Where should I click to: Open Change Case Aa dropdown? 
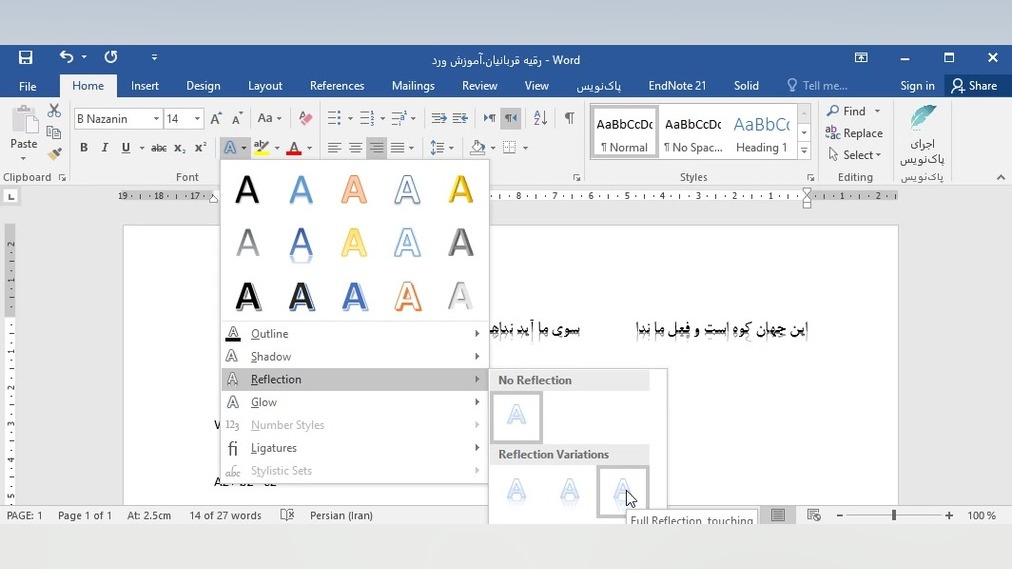point(269,118)
